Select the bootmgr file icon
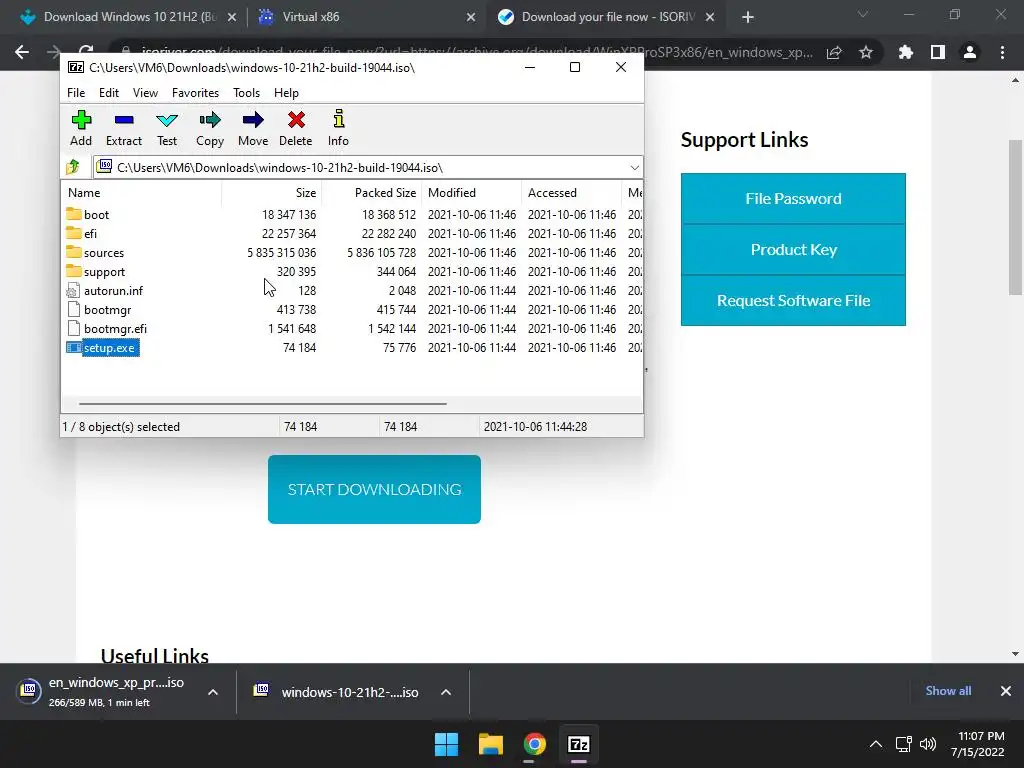Viewport: 1024px width, 768px height. click(74, 310)
